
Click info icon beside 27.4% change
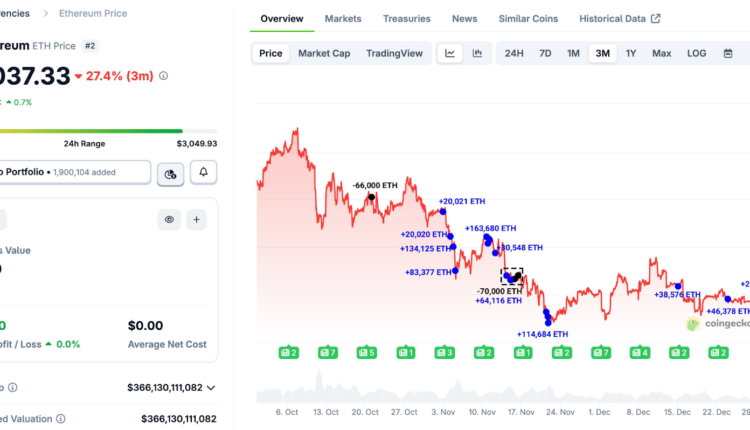(x=164, y=75)
